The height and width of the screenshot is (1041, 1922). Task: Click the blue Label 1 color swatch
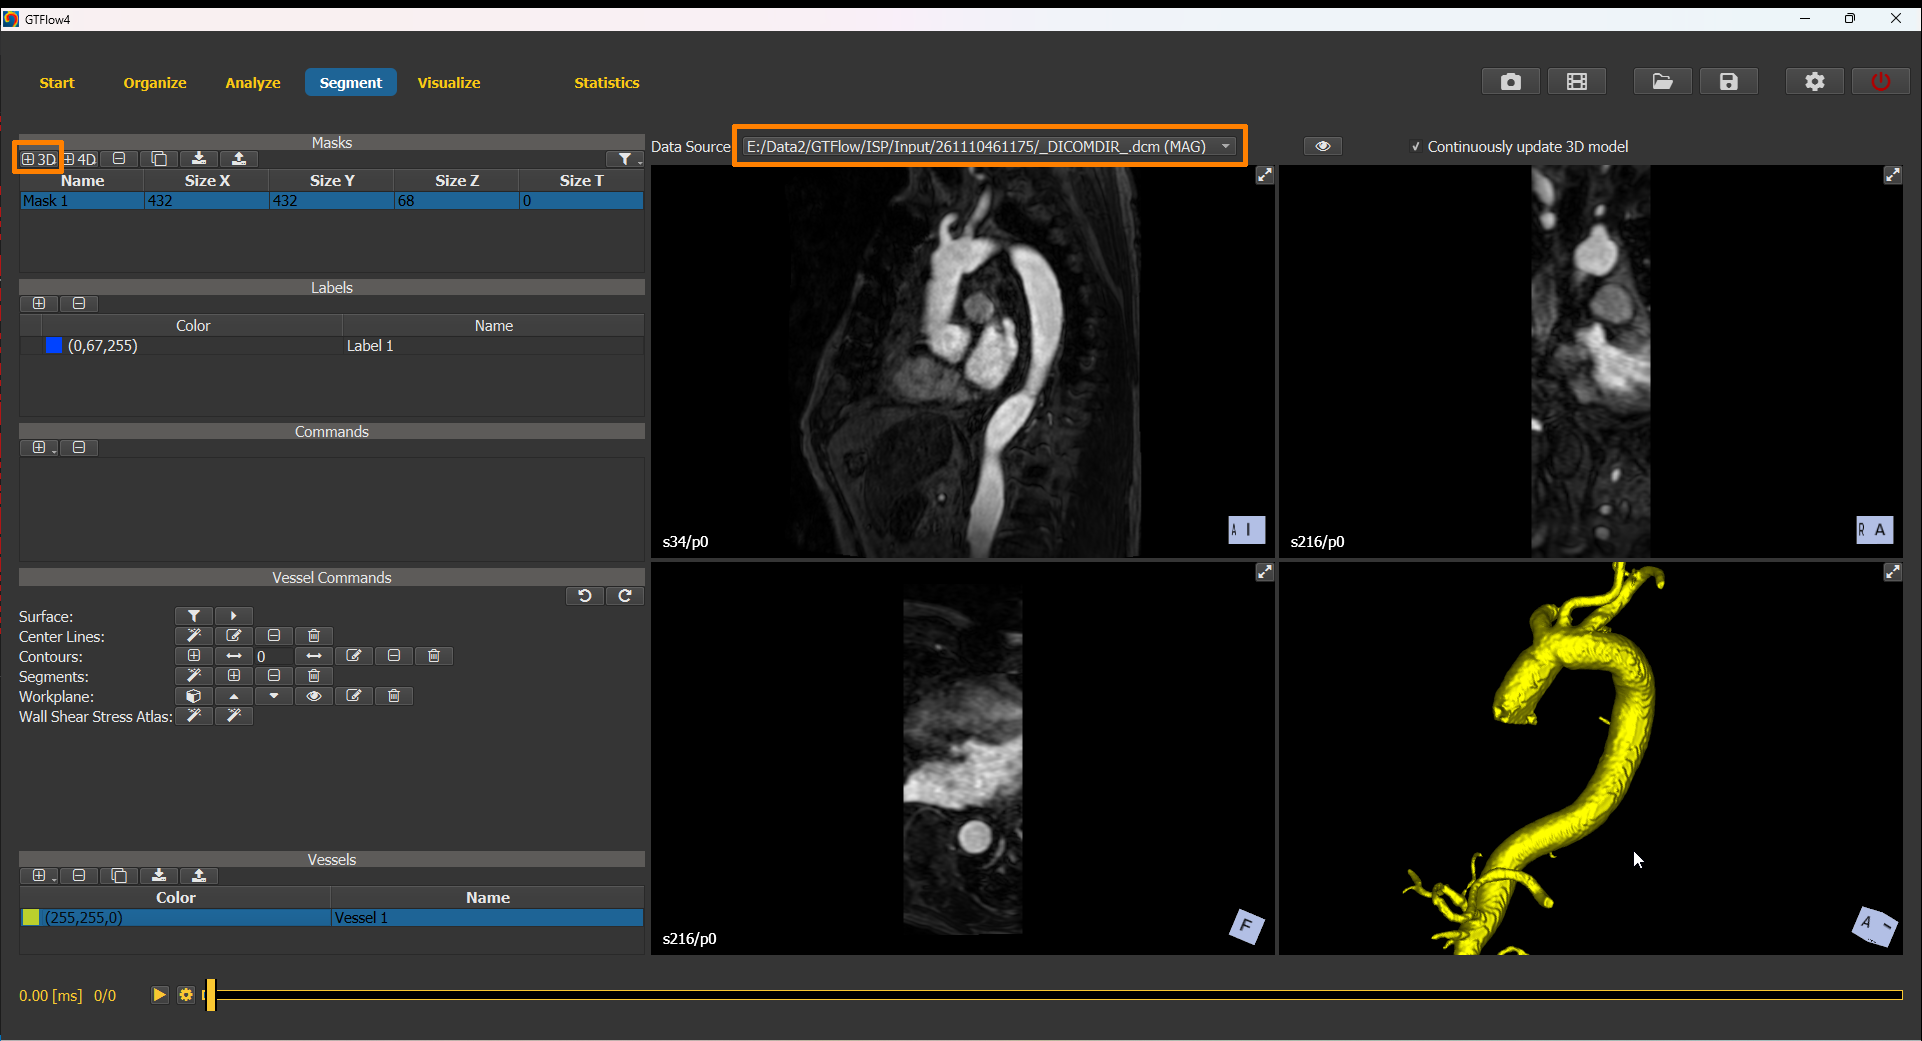point(54,346)
